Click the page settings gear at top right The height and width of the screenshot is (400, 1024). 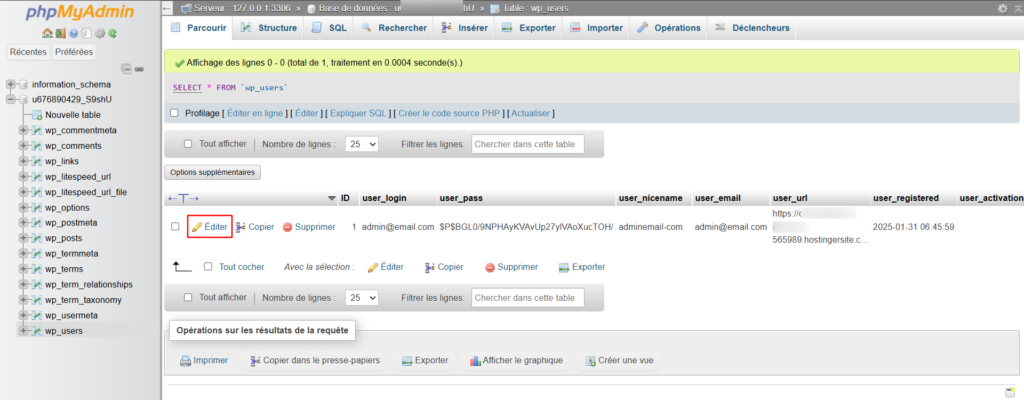tap(1002, 8)
